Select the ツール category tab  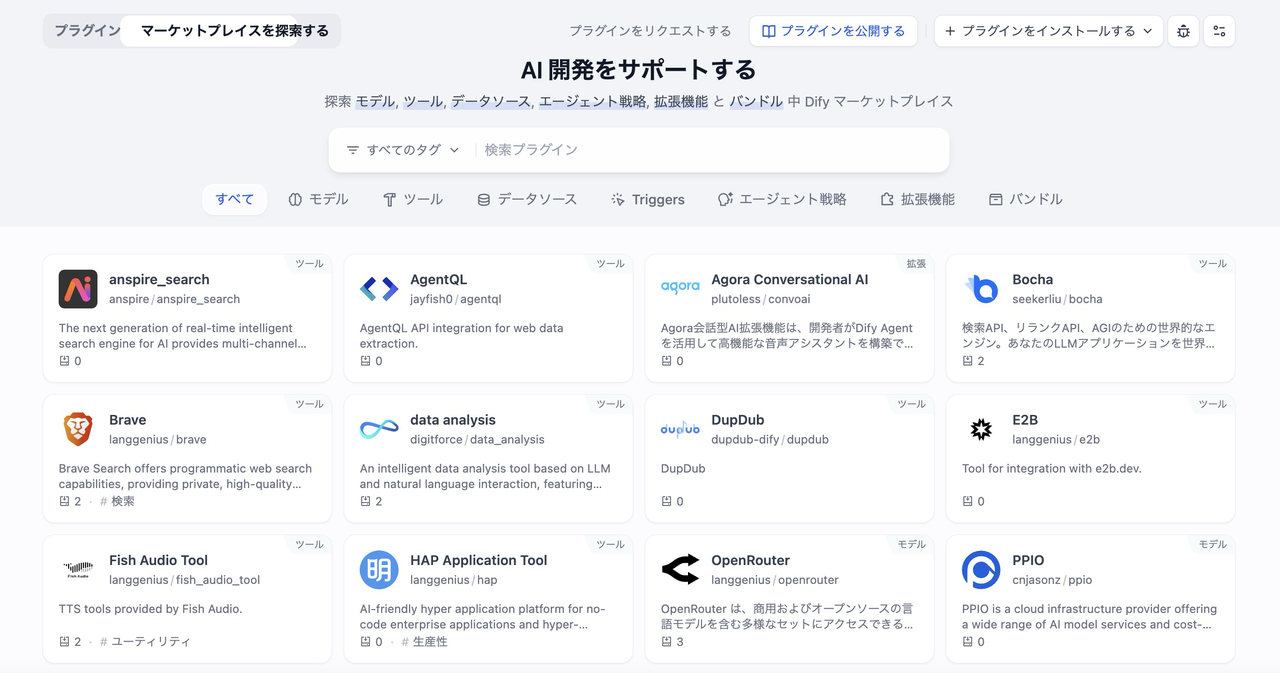pos(413,199)
